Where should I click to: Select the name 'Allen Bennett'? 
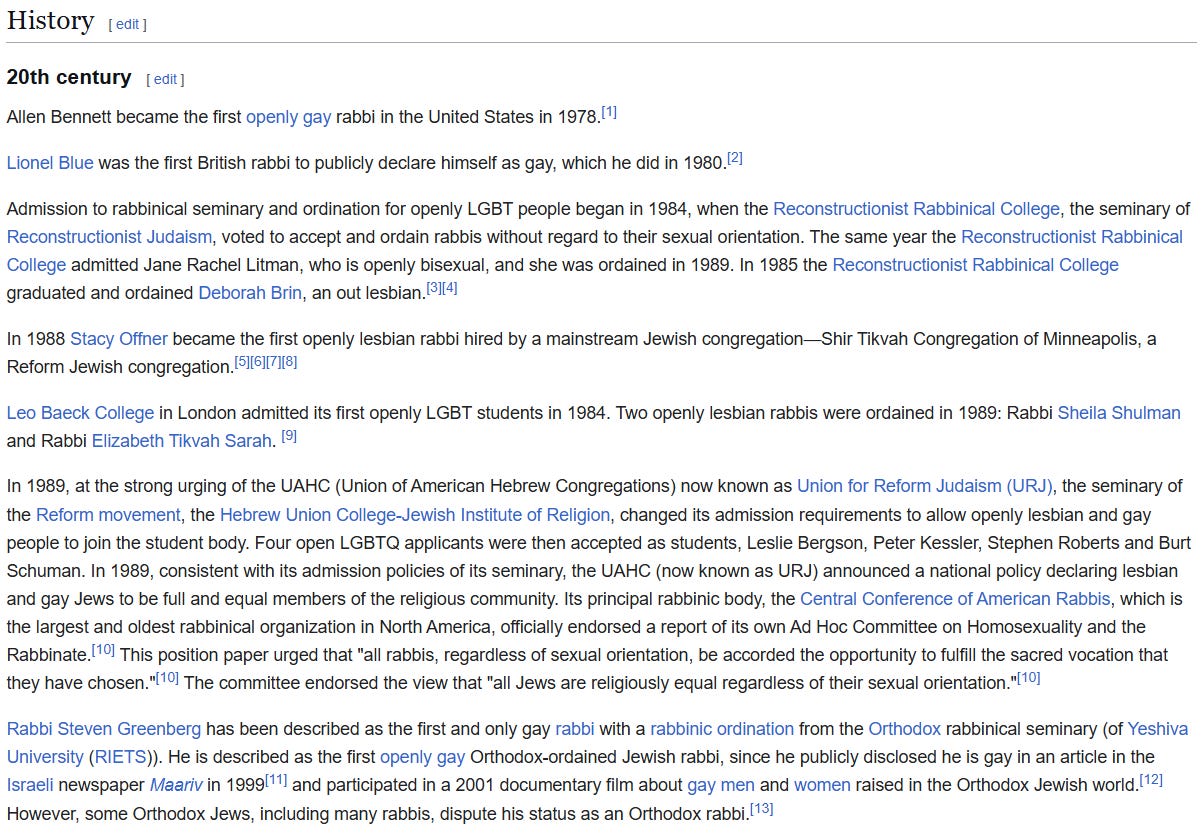pos(61,117)
